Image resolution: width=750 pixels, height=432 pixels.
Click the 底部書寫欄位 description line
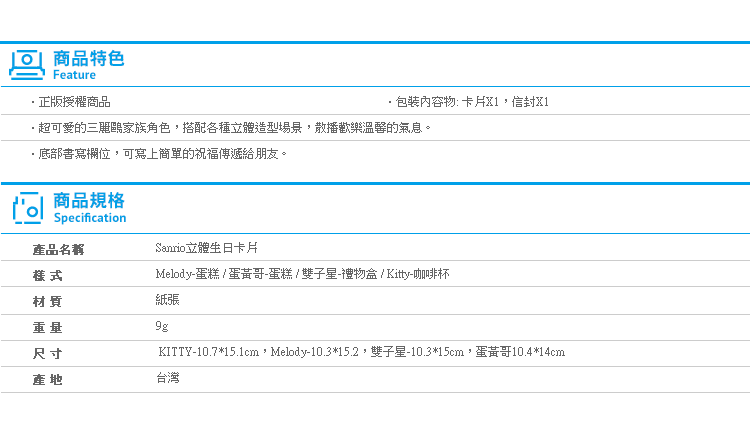click(x=160, y=154)
